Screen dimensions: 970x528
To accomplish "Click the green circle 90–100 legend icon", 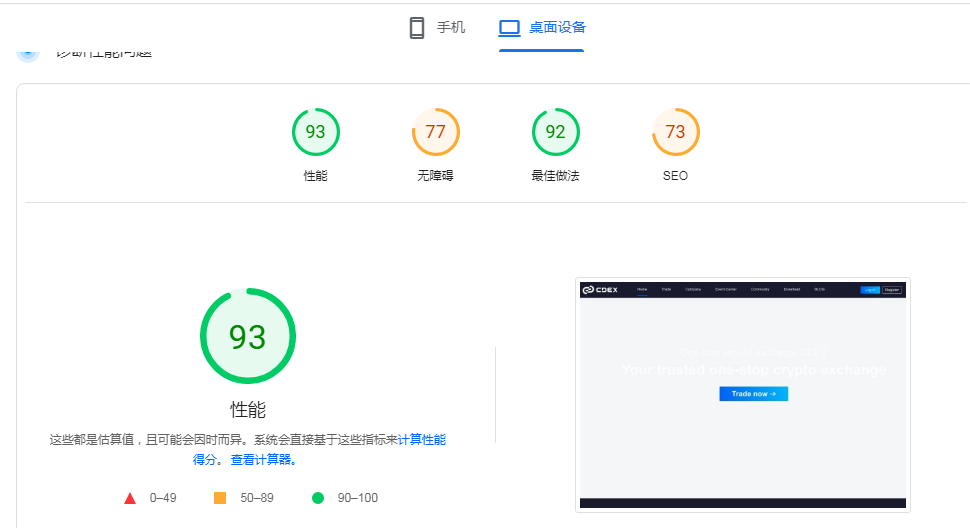I will tap(318, 498).
